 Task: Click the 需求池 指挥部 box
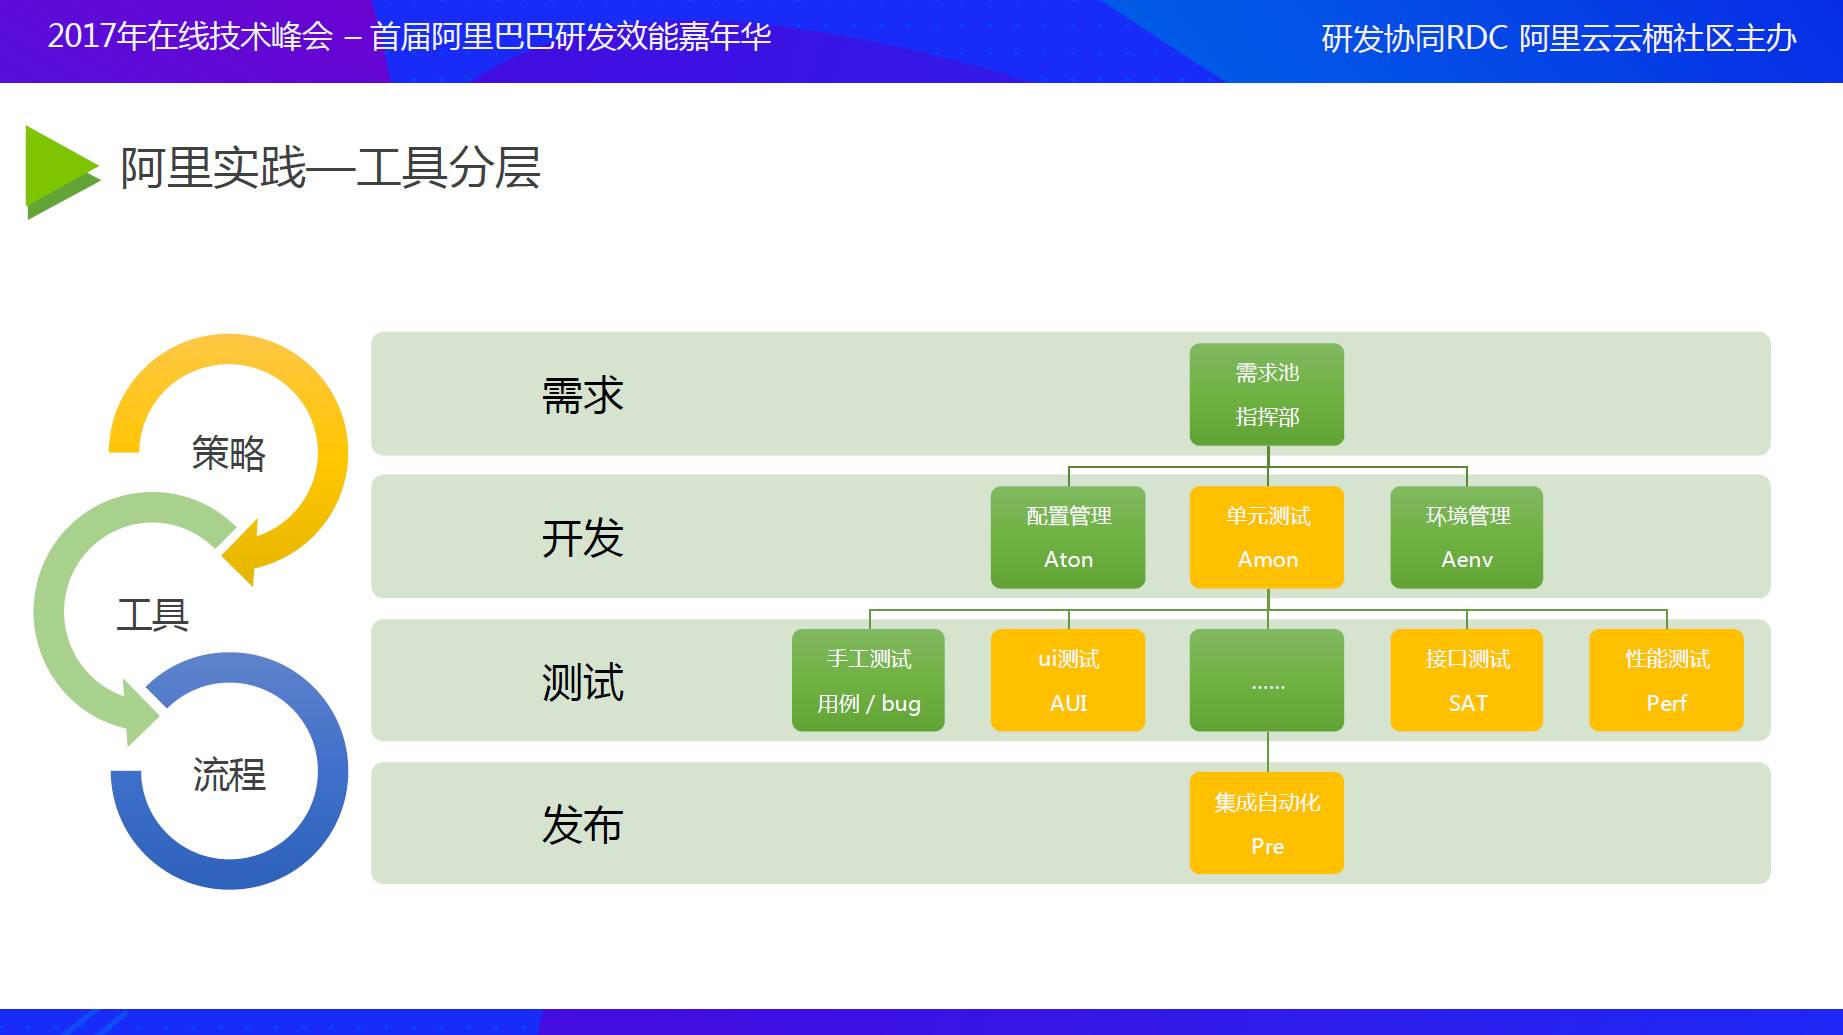1267,395
